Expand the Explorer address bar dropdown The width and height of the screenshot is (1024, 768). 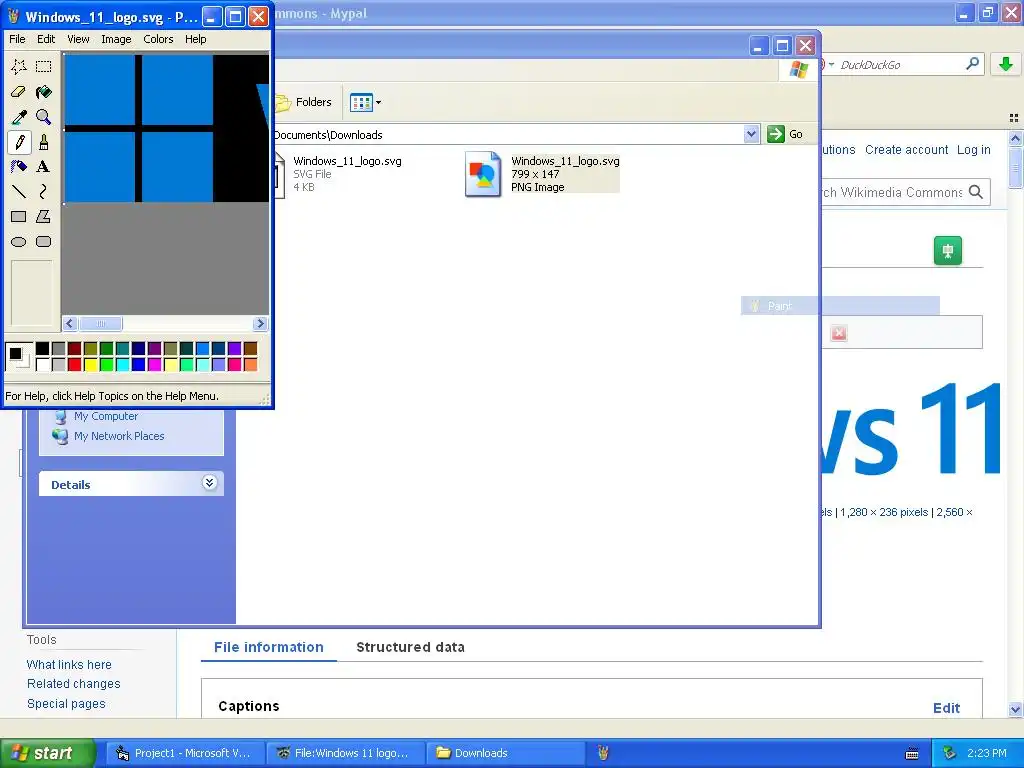tap(752, 134)
